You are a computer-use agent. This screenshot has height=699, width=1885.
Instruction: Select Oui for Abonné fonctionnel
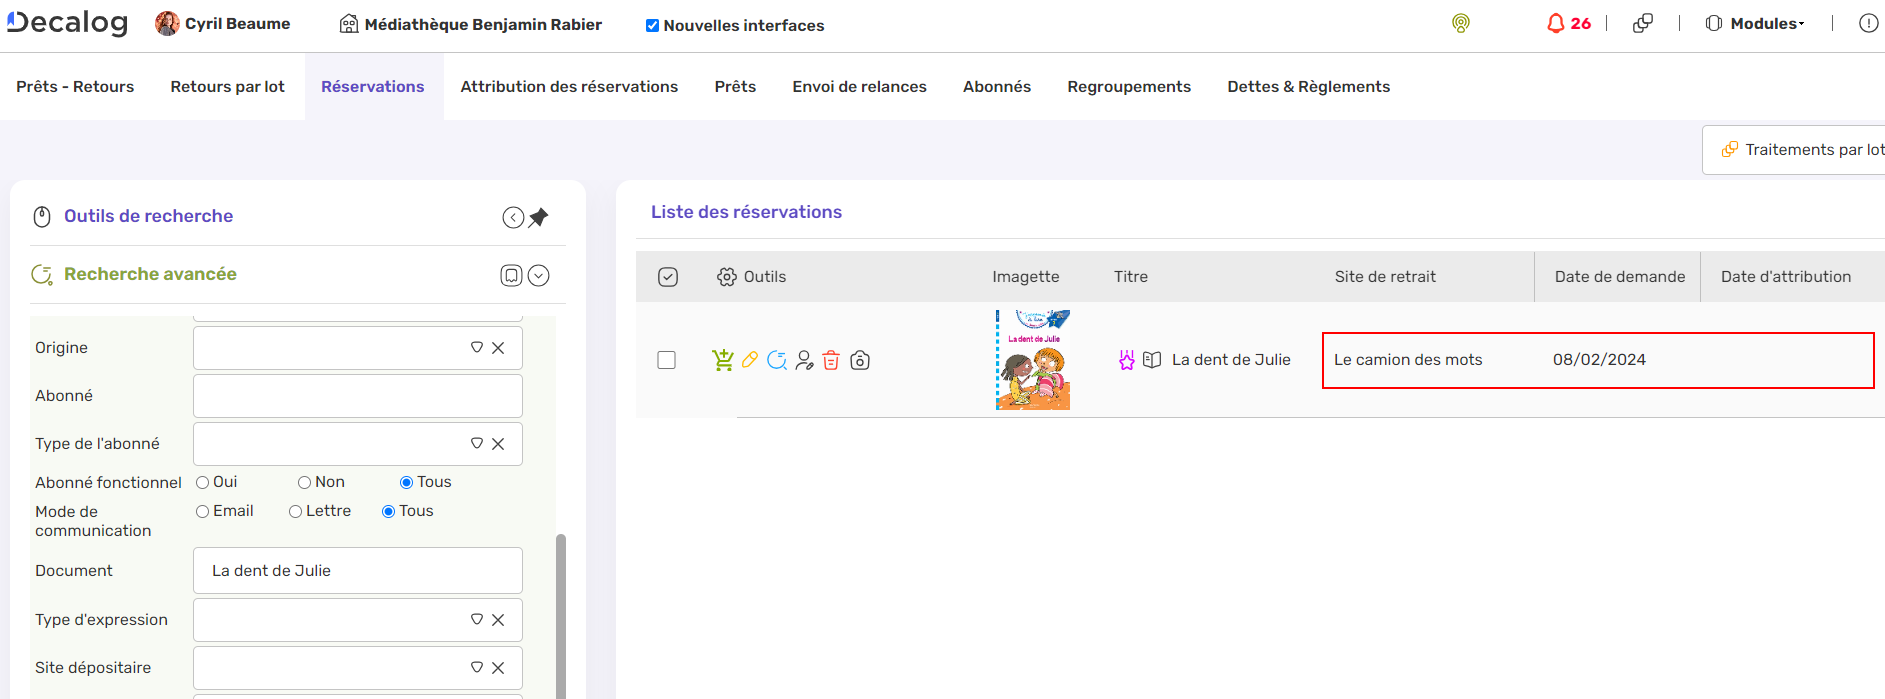(203, 482)
